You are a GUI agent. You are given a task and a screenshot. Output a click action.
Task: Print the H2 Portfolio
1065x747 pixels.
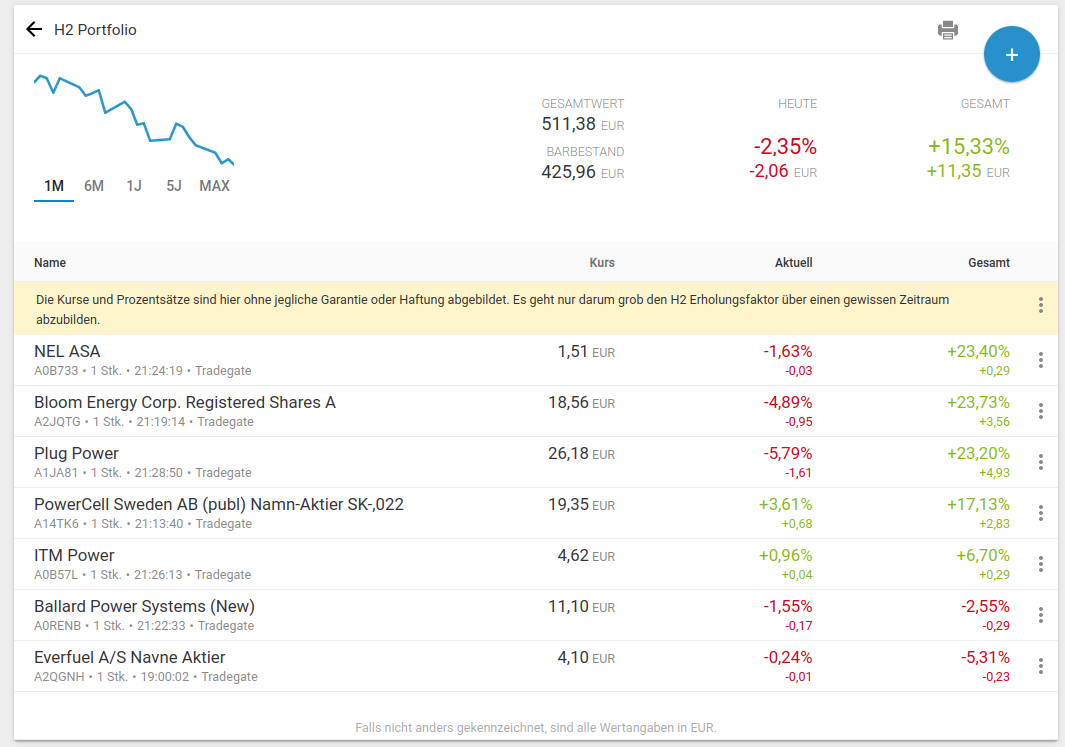pyautogui.click(x=947, y=30)
